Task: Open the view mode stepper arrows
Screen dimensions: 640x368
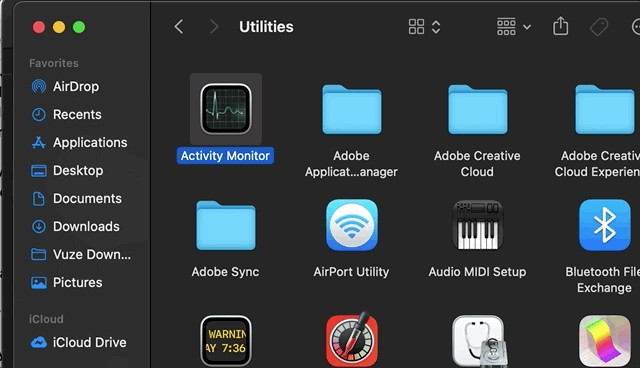Action: click(x=436, y=27)
